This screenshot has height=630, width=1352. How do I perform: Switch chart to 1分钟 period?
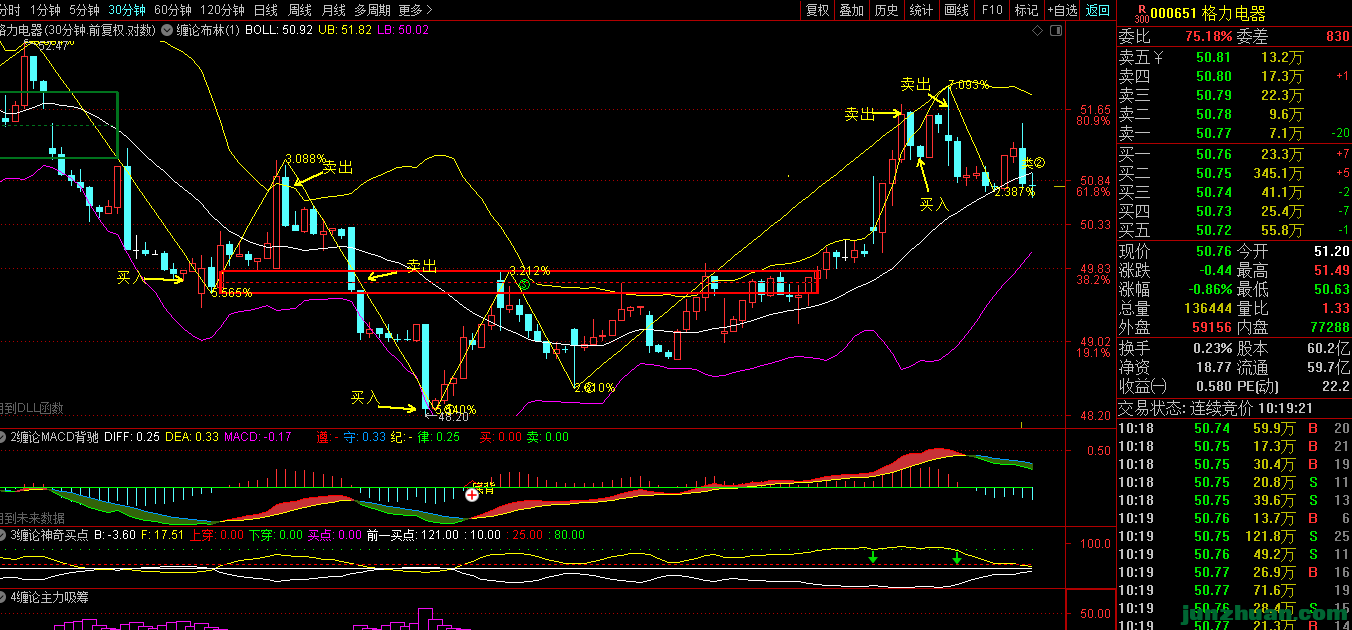click(45, 10)
